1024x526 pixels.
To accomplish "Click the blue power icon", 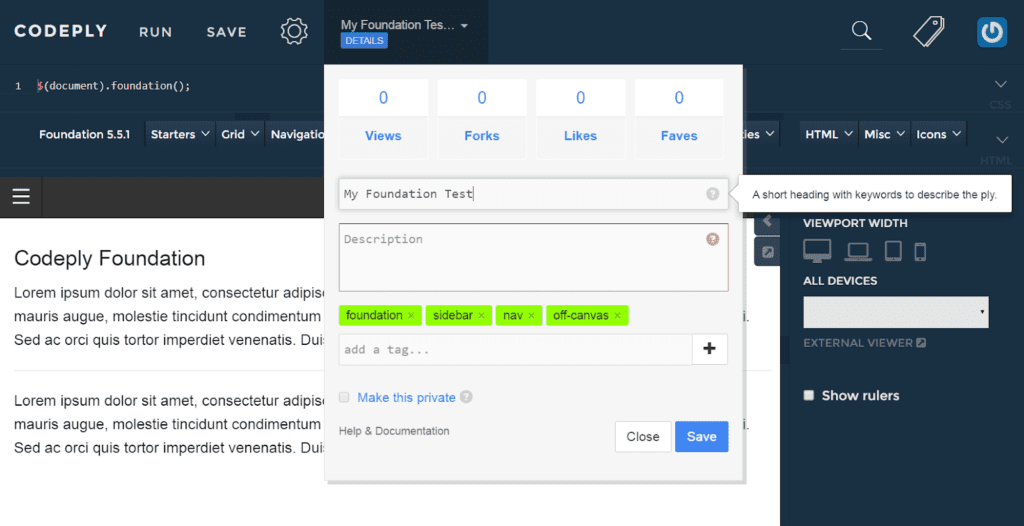I will 991,32.
